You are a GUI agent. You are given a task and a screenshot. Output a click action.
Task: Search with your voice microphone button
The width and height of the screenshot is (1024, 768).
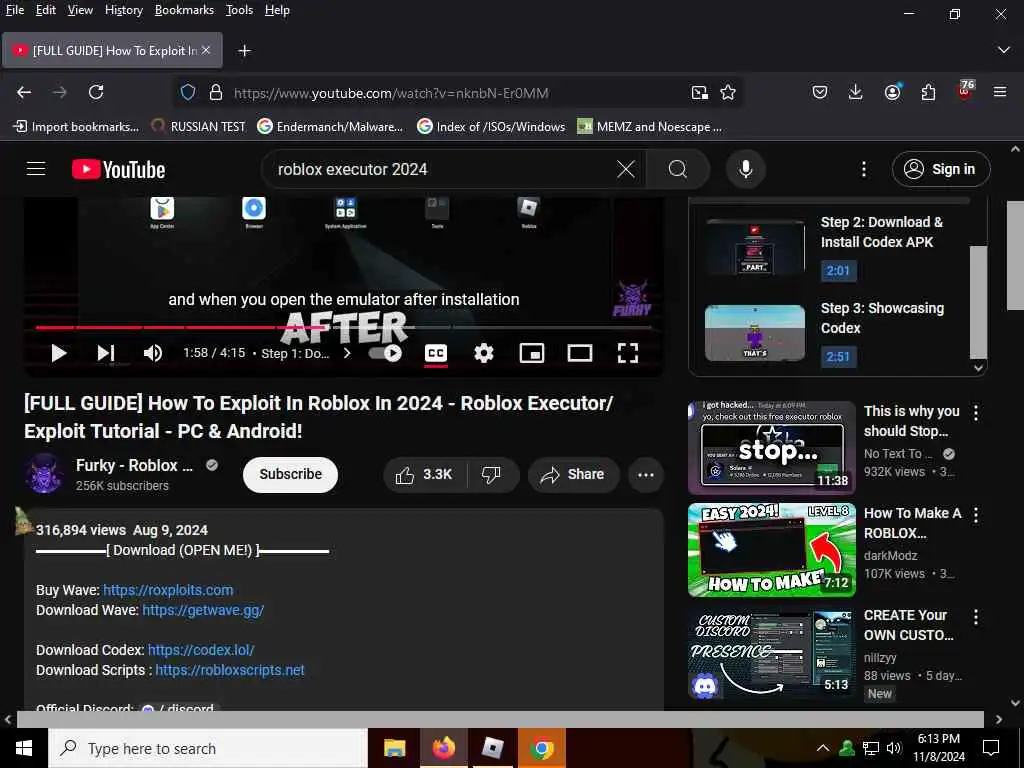click(745, 169)
